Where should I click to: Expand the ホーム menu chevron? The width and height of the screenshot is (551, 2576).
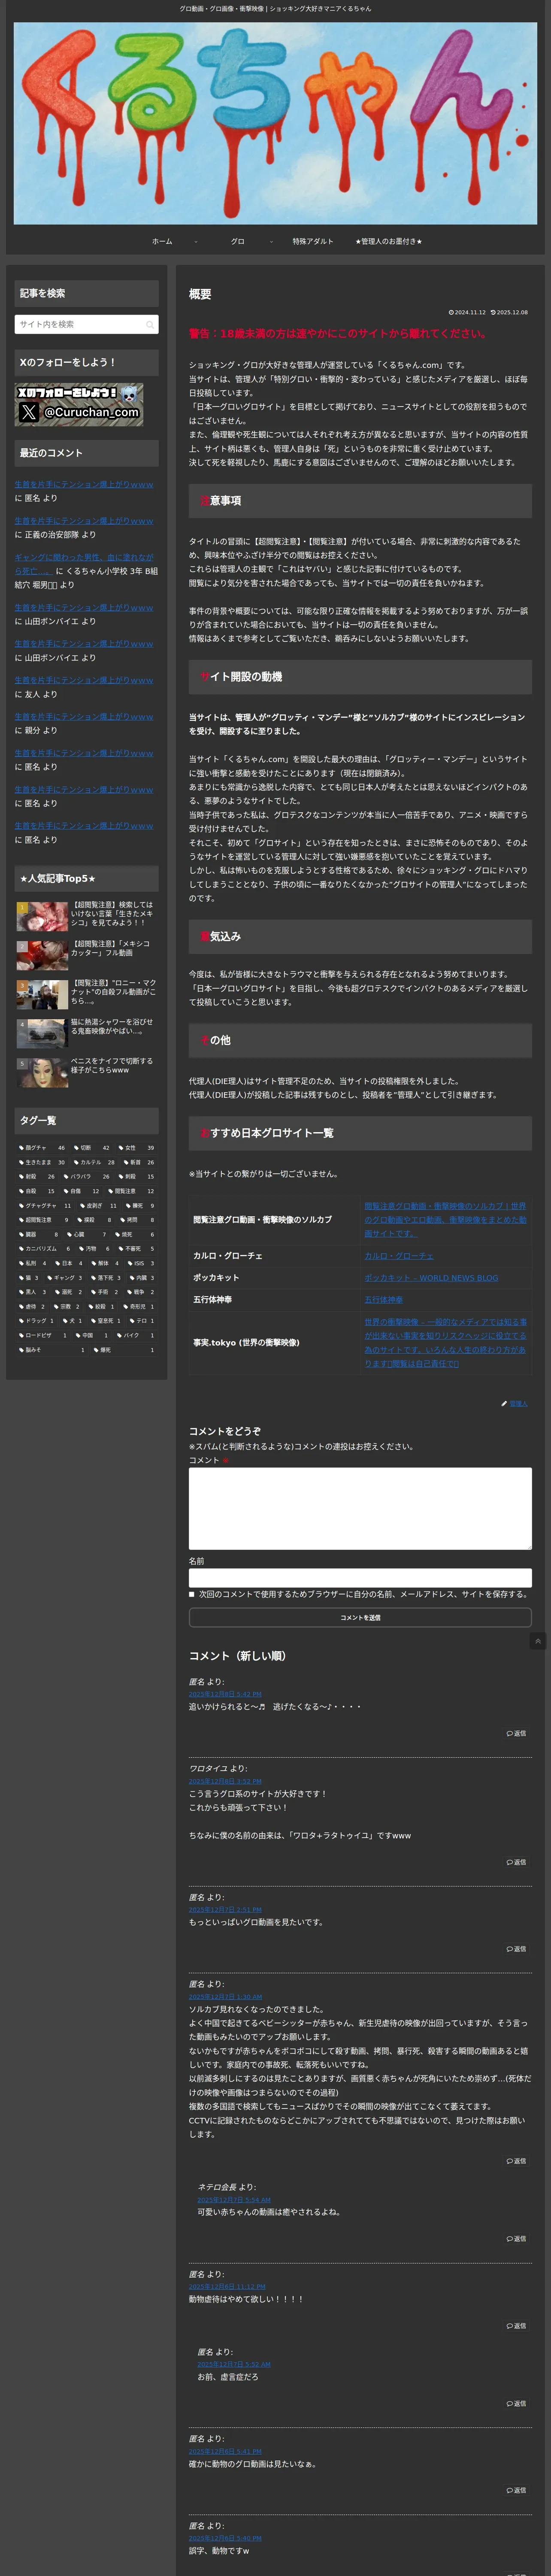(196, 242)
